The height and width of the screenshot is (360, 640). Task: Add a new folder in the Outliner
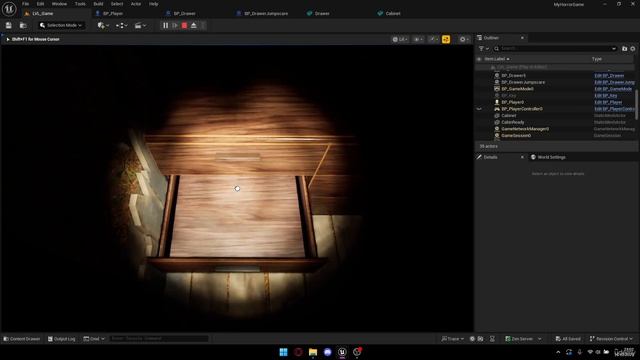624,49
